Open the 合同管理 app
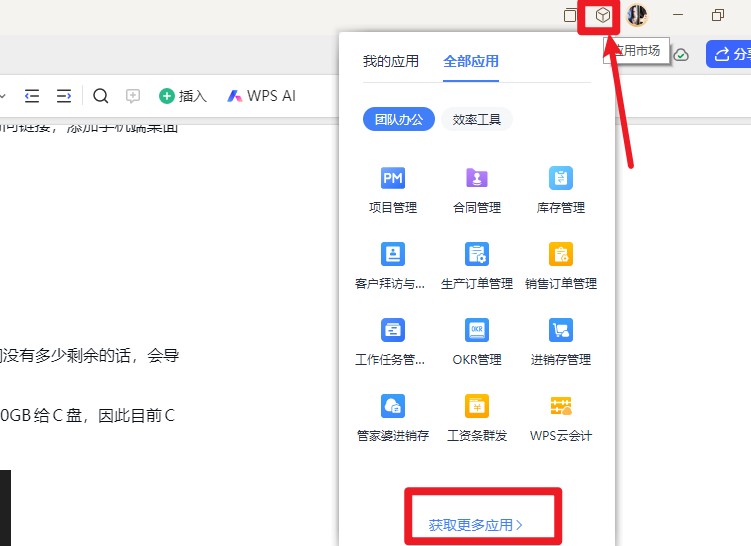 tap(477, 190)
